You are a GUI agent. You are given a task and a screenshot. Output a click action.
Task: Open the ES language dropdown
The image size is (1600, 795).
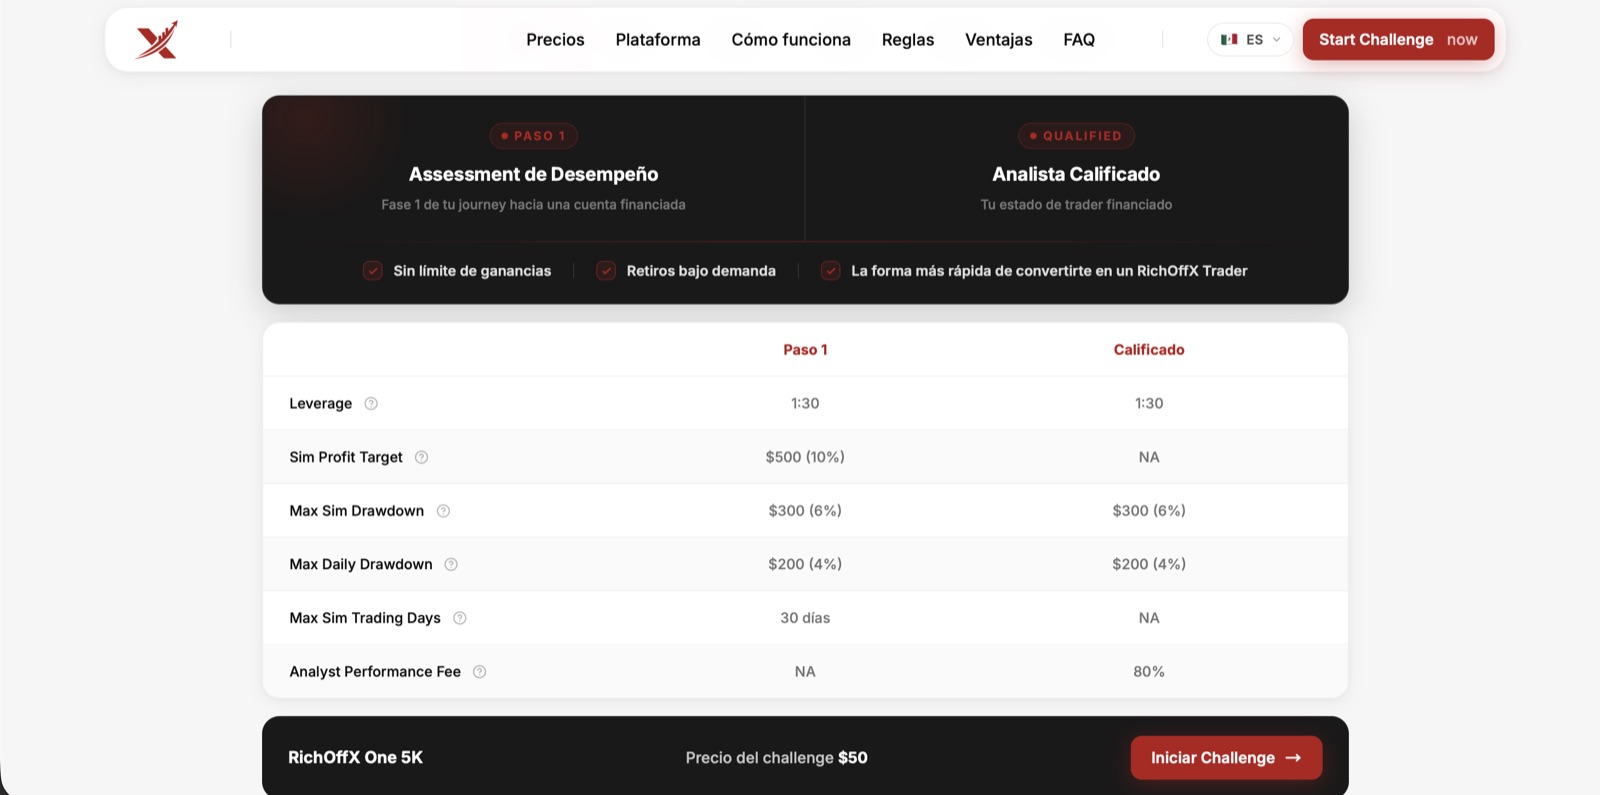click(x=1250, y=40)
